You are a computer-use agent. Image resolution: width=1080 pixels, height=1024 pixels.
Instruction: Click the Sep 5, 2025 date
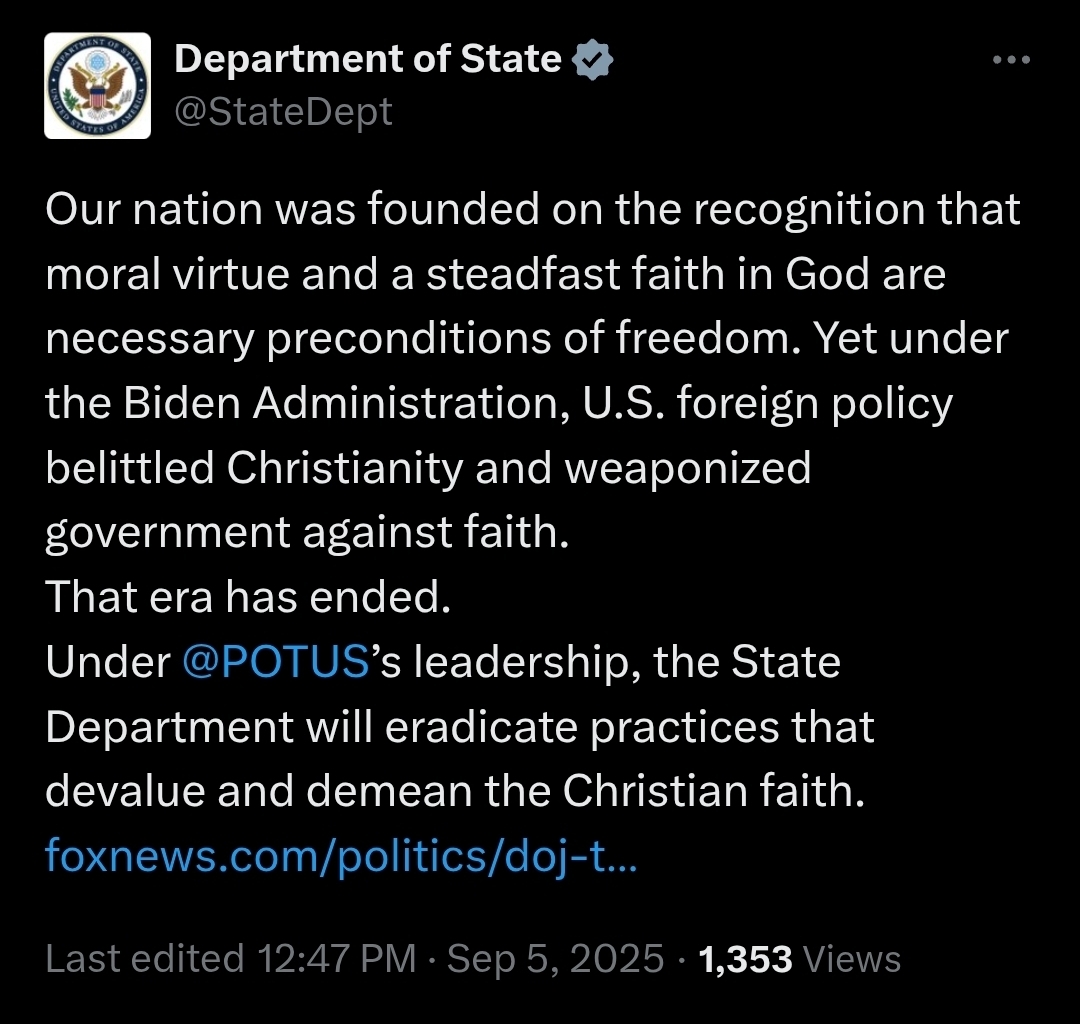pyautogui.click(x=555, y=959)
